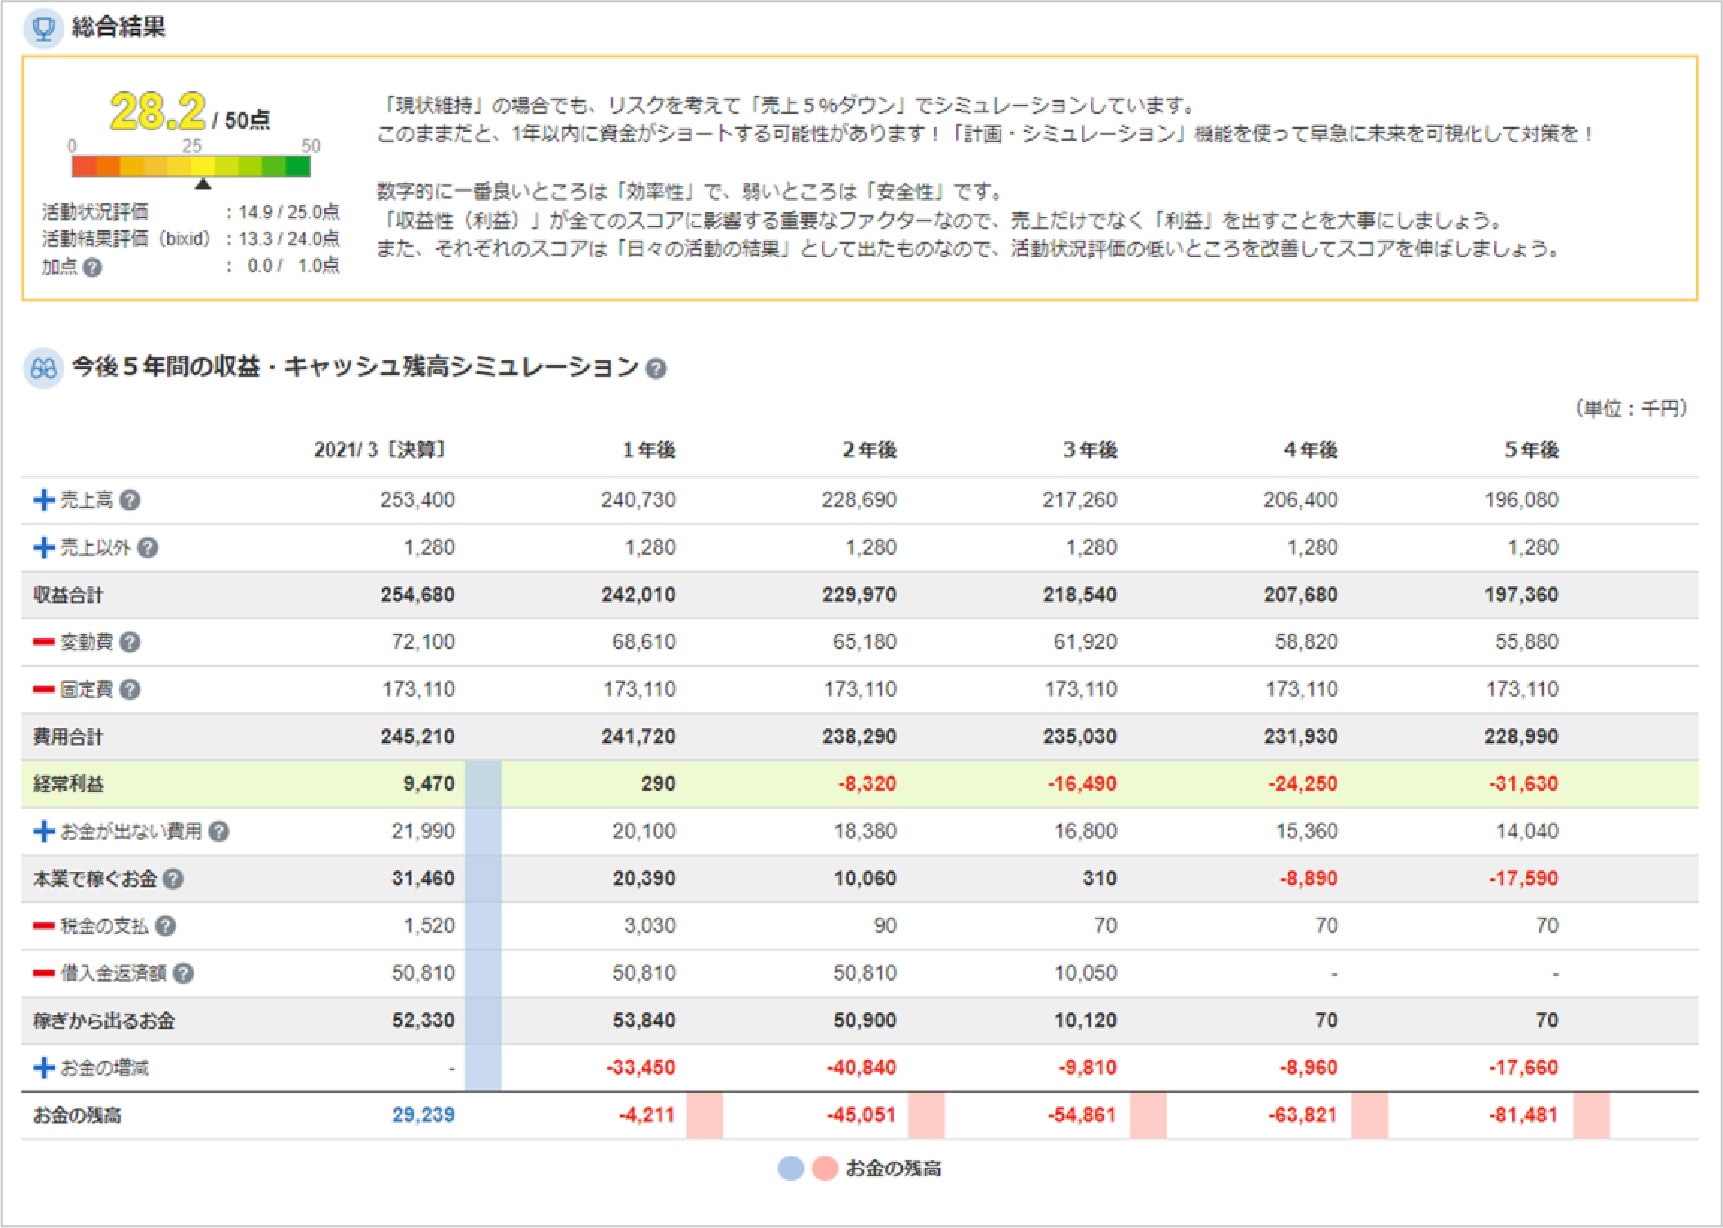Open help icon beside 本業で稼ぐお金
Screen dimensions: 1723x1228
[173, 879]
